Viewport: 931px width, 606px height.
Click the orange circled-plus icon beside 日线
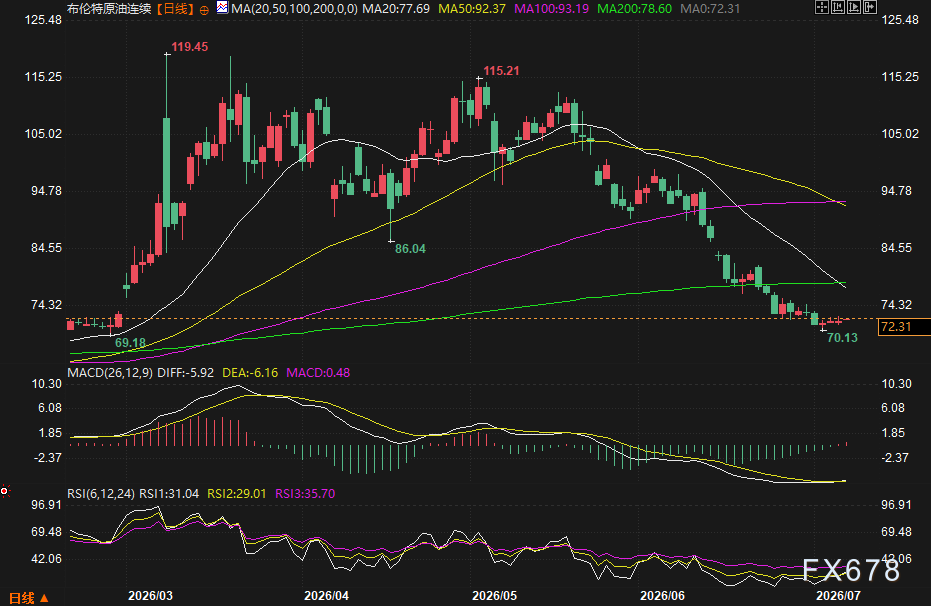pos(204,9)
